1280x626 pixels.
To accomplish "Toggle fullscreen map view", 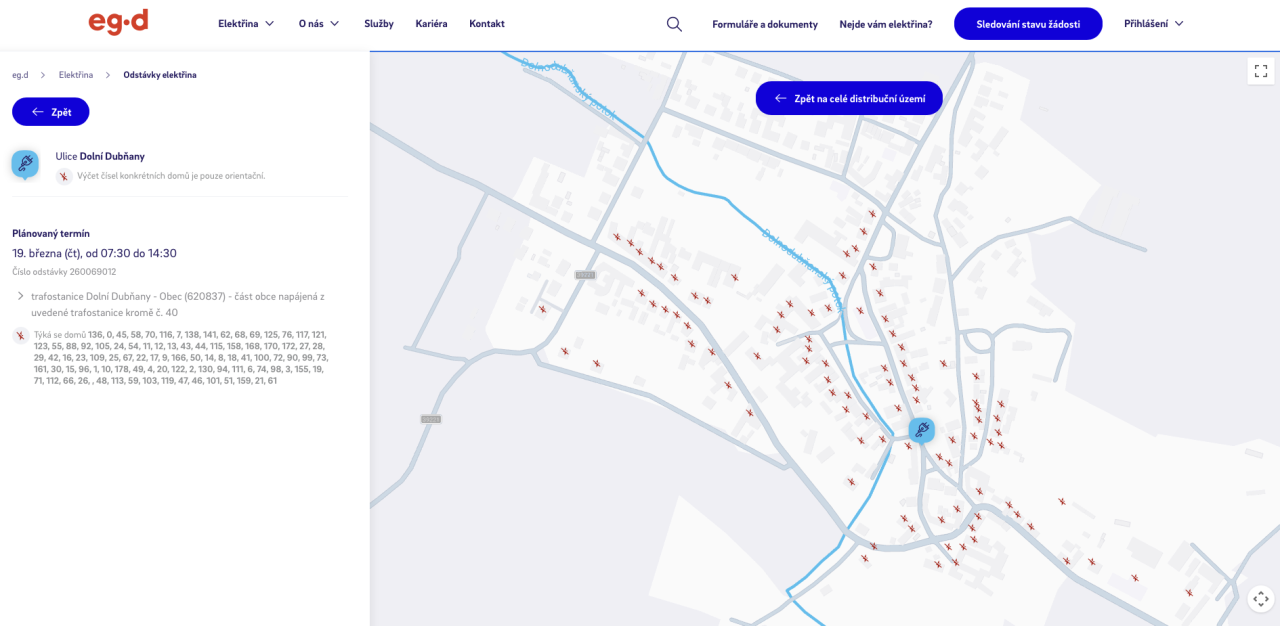I will coord(1261,71).
